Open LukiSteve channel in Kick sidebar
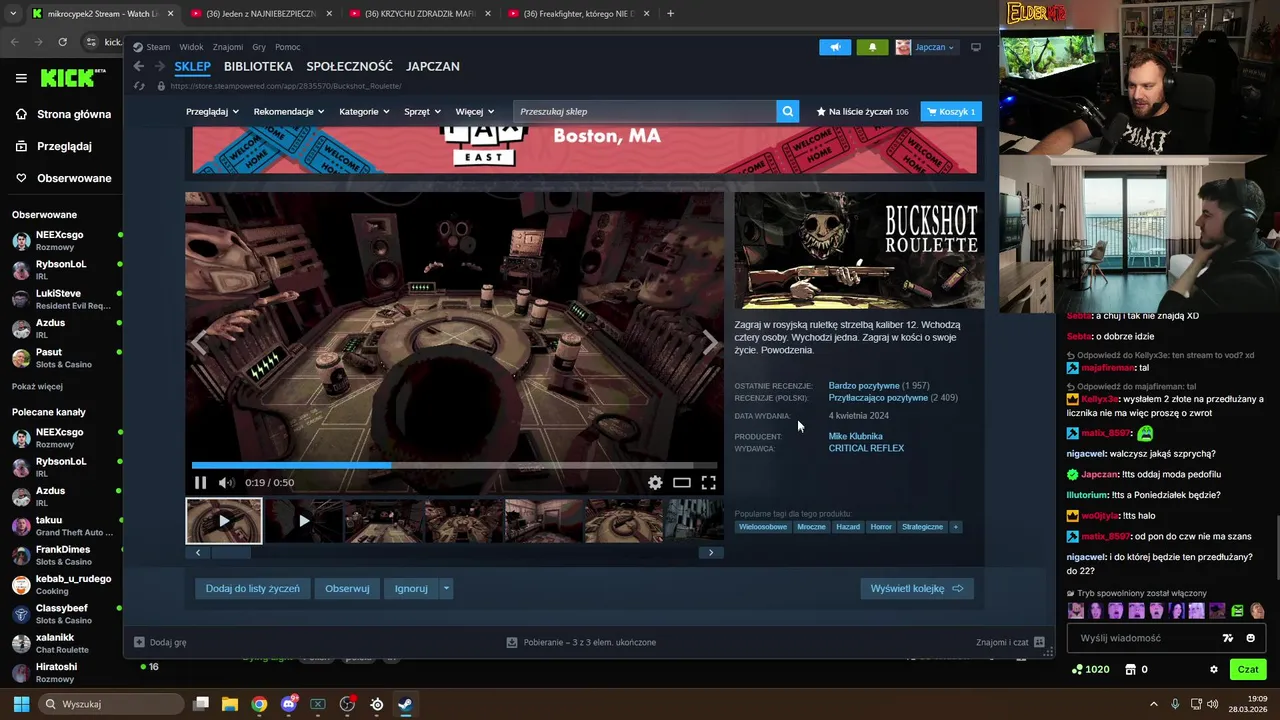This screenshot has height=720, width=1280. pos(60,299)
